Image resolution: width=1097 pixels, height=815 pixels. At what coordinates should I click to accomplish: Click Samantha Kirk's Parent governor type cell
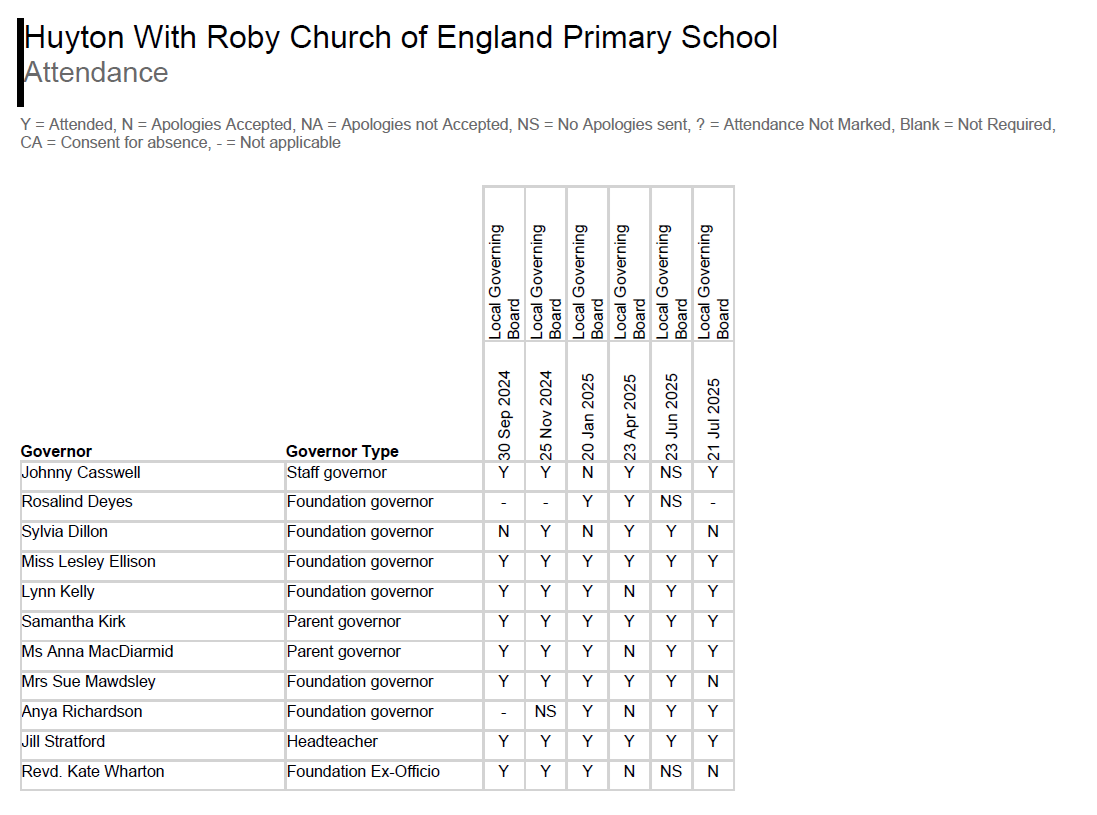344,622
